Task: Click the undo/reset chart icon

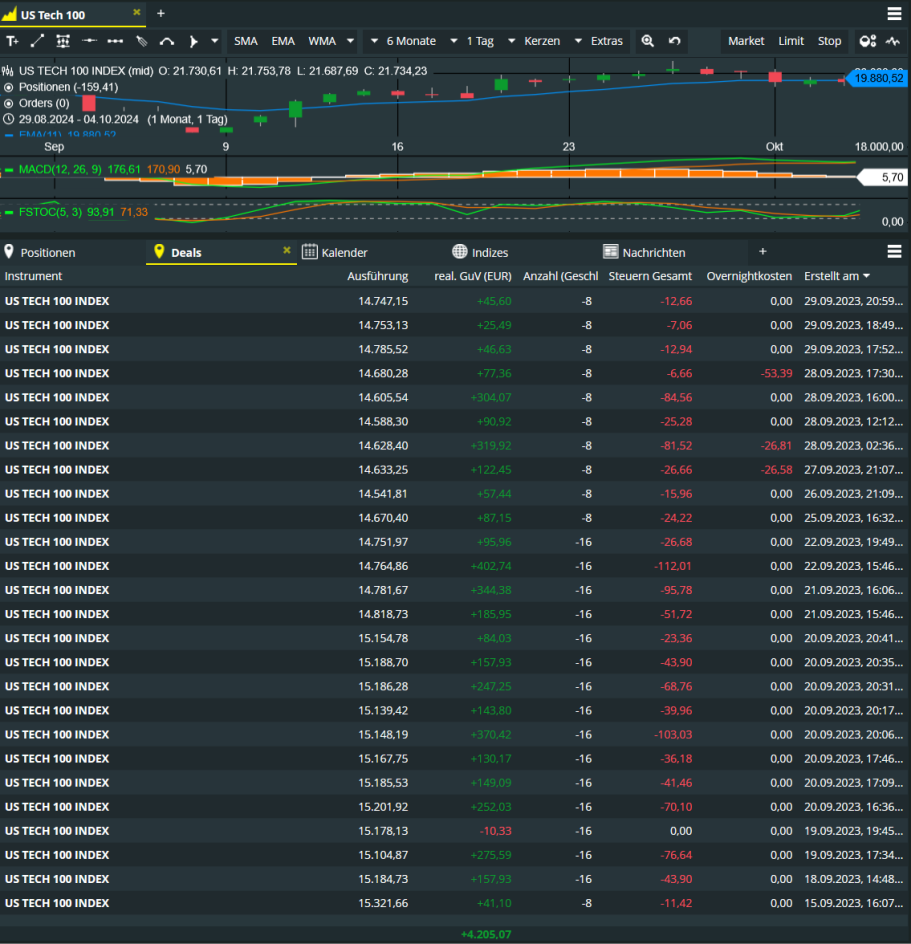Action: pyautogui.click(x=674, y=41)
